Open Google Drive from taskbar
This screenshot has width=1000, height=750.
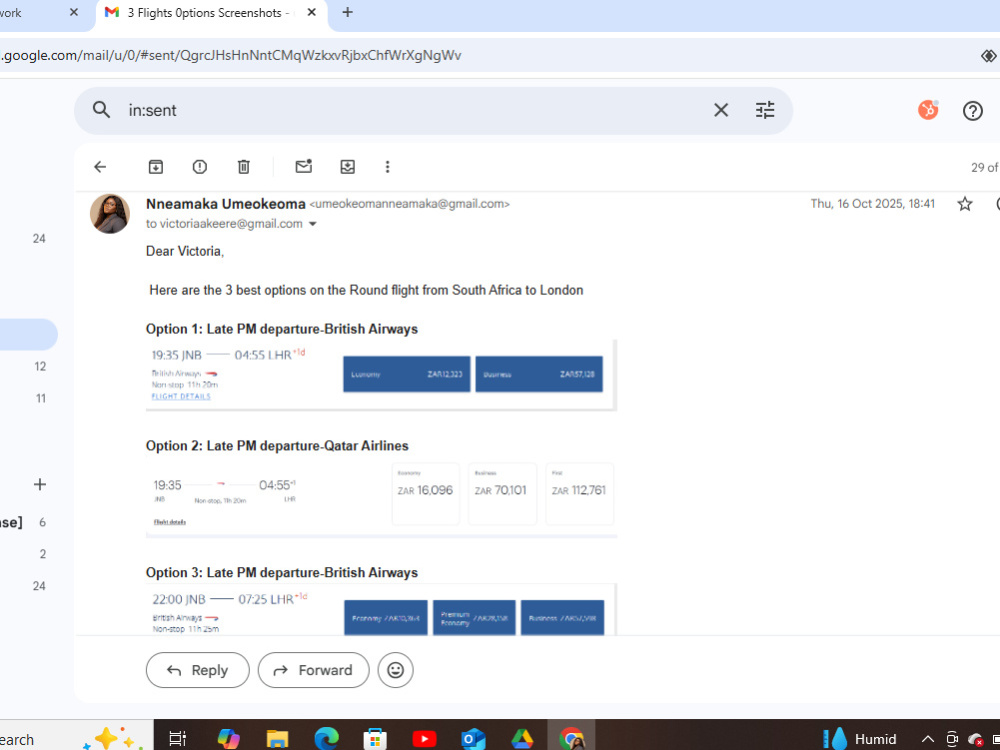522,739
